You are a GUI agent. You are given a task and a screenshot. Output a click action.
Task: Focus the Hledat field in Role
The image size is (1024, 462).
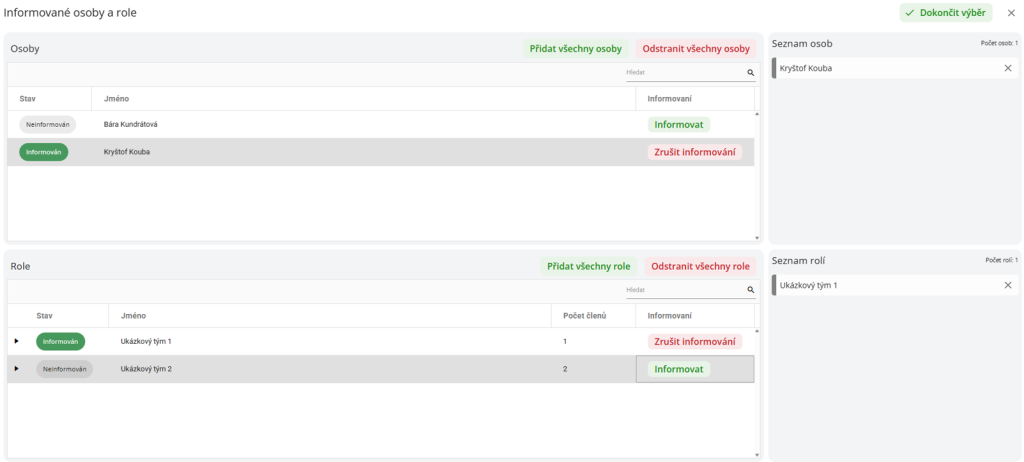[683, 290]
